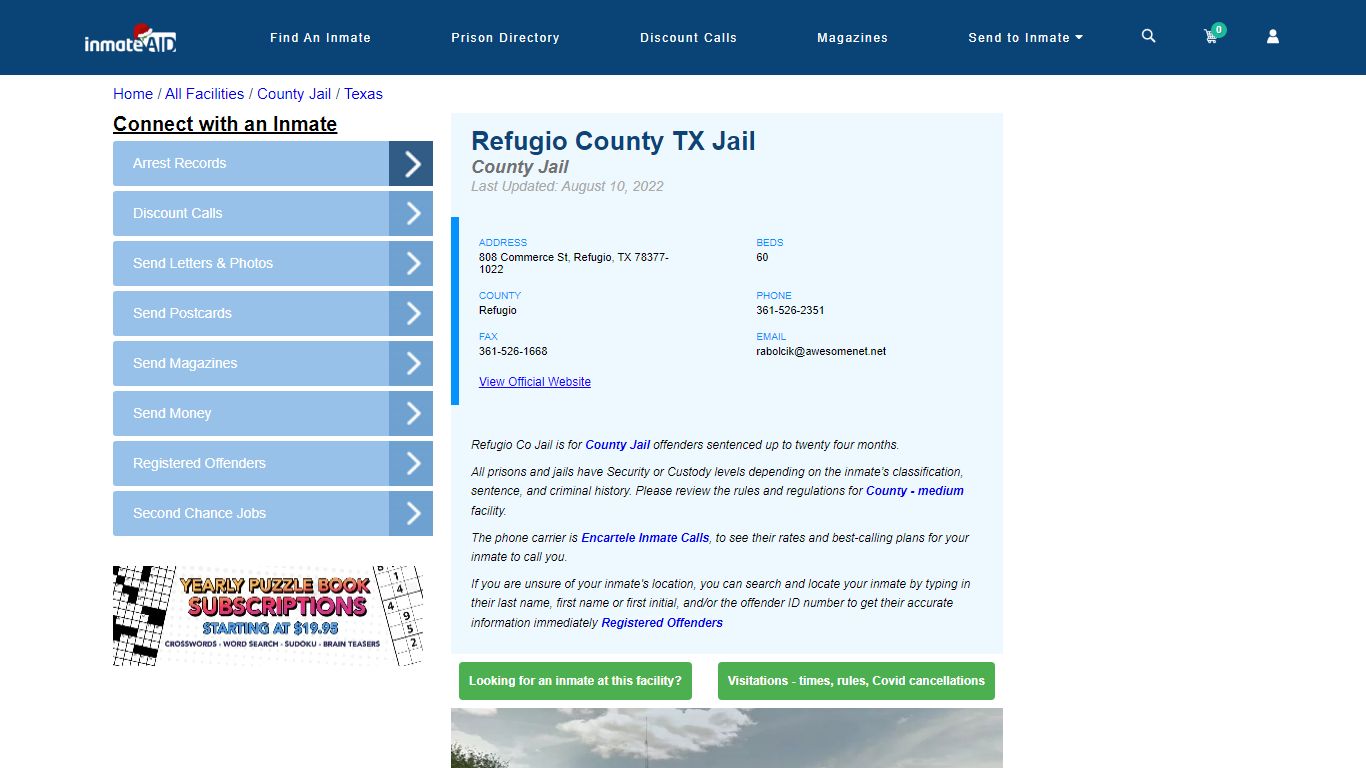Click Visitations times, rules, Covid cancellations button
The image size is (1366, 768).
[x=856, y=681]
